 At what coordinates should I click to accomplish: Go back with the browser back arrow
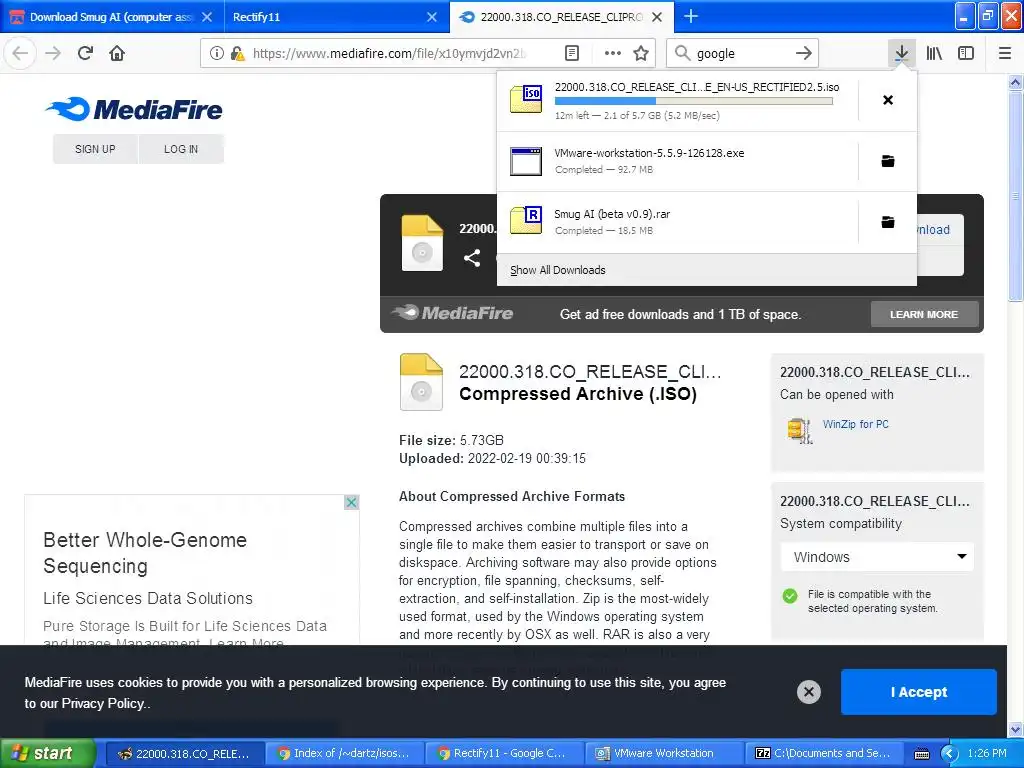click(20, 53)
